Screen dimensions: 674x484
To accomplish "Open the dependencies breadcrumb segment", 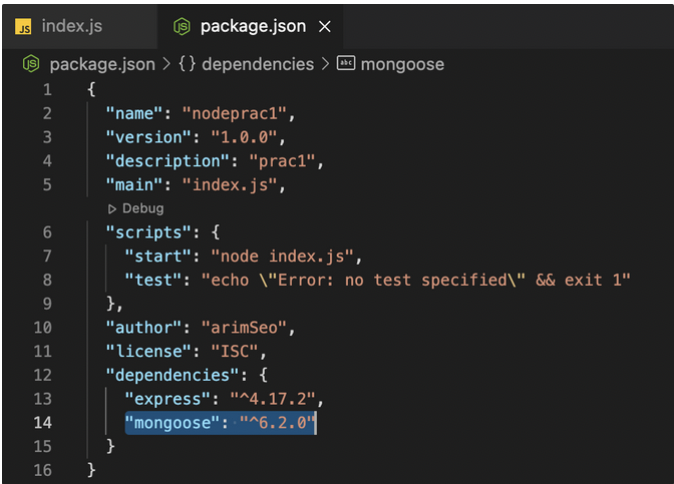I will click(x=258, y=64).
